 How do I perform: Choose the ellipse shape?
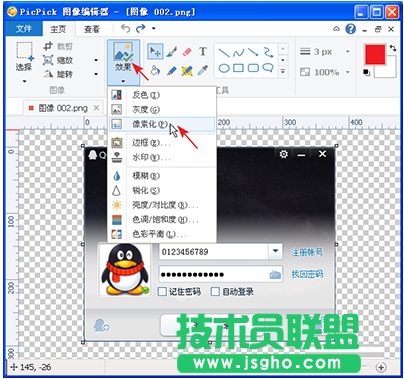pos(224,68)
